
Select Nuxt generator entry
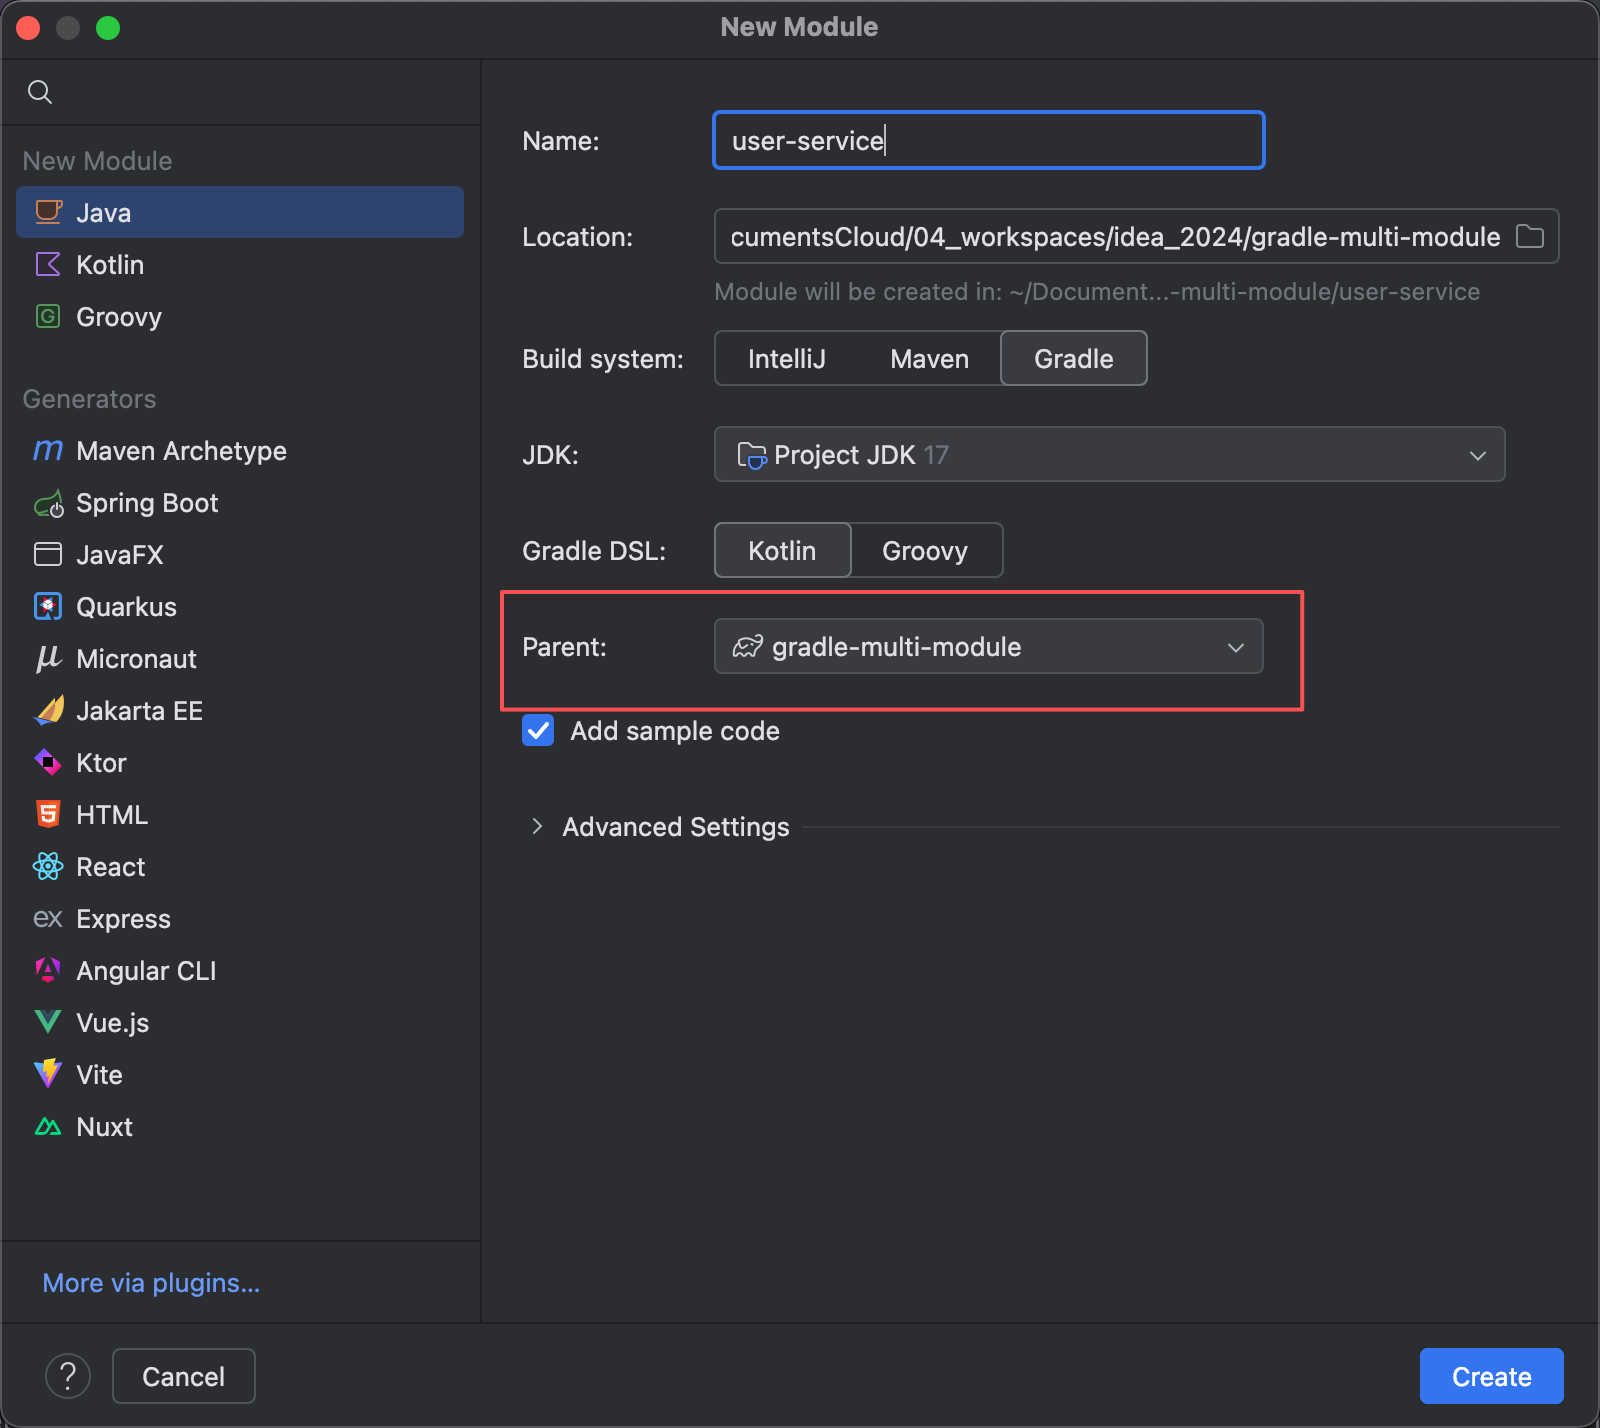(240, 1126)
